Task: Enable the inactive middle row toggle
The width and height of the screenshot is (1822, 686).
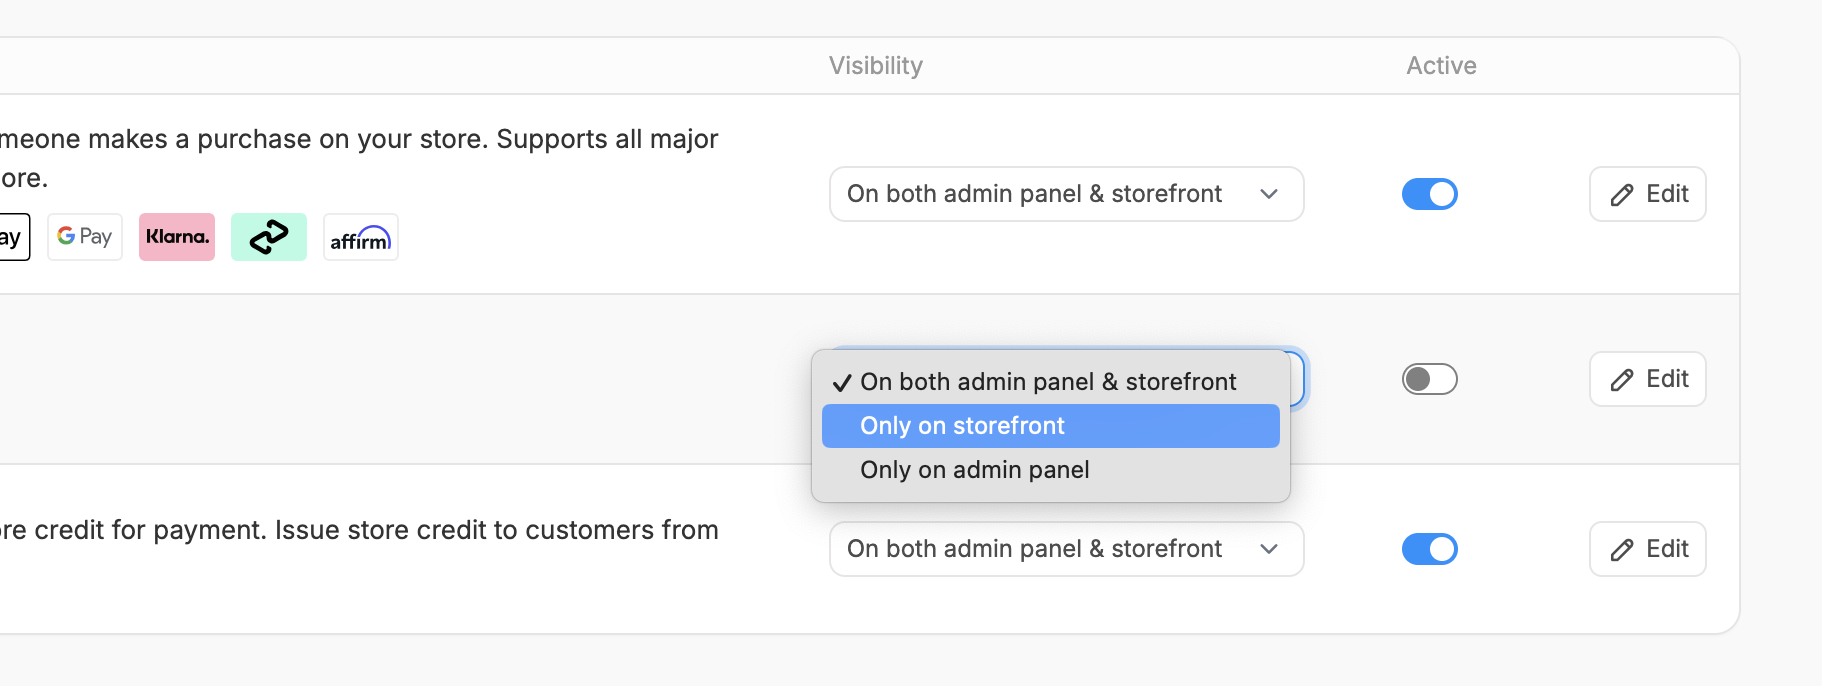Action: pyautogui.click(x=1429, y=379)
